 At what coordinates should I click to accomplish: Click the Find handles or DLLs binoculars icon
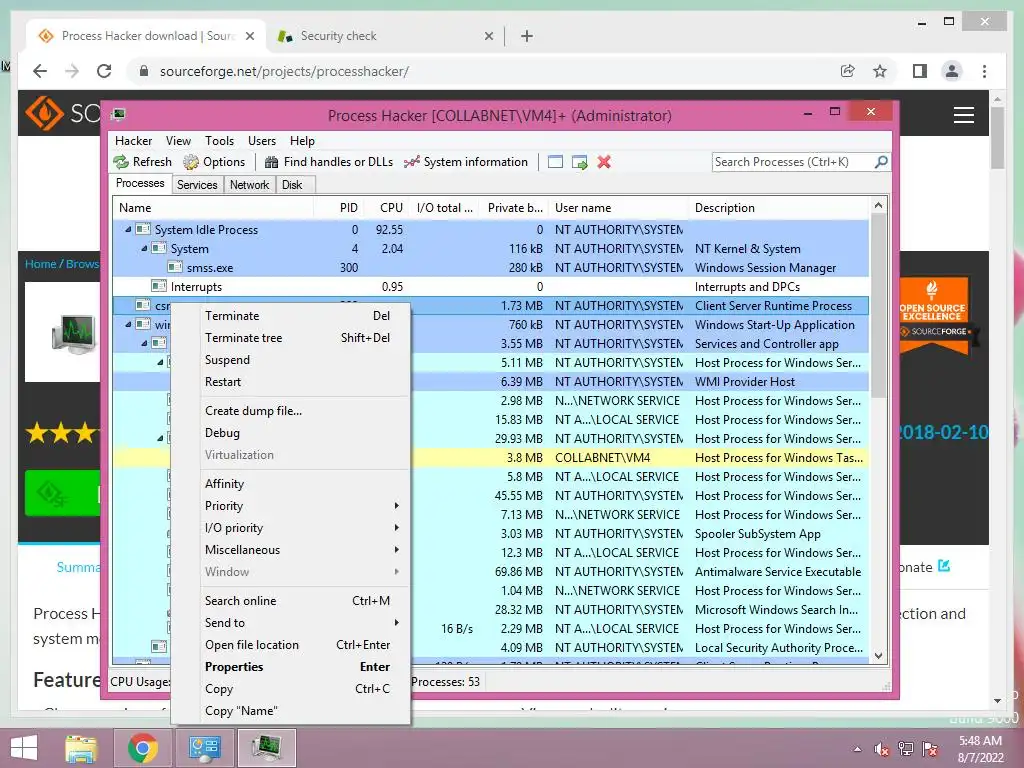click(272, 162)
